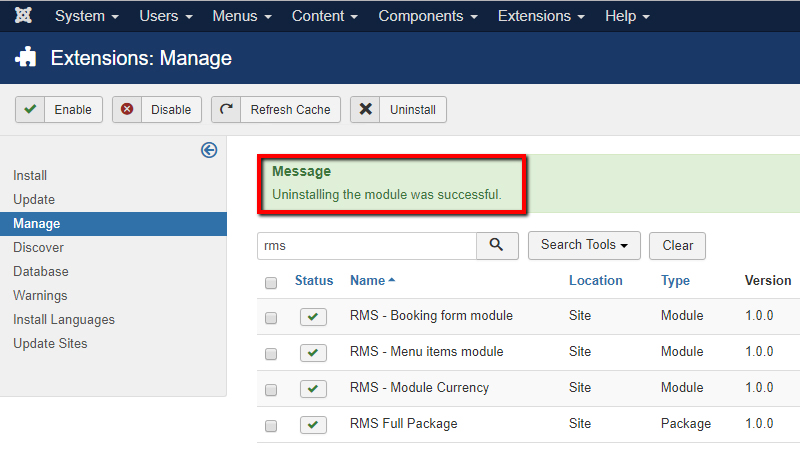
Task: Tick the RMS Full Package checkbox
Action: click(271, 426)
